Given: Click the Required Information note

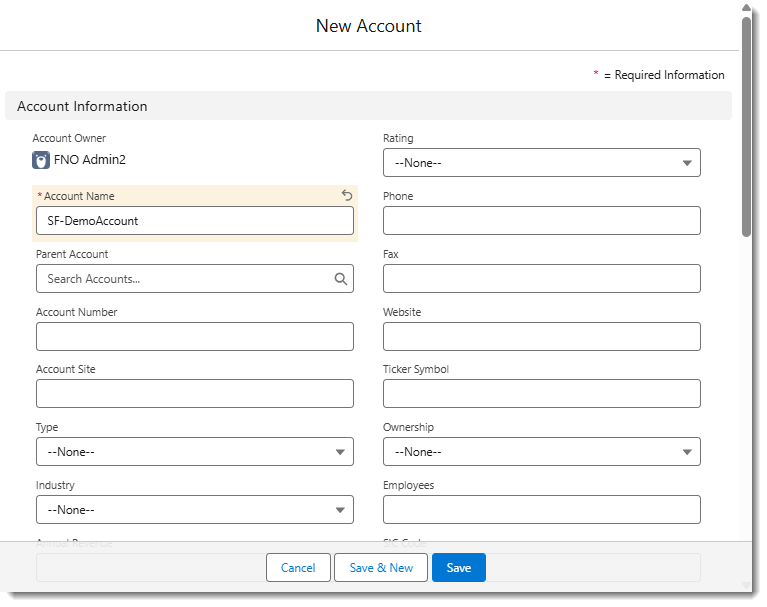Looking at the screenshot, I should [659, 75].
